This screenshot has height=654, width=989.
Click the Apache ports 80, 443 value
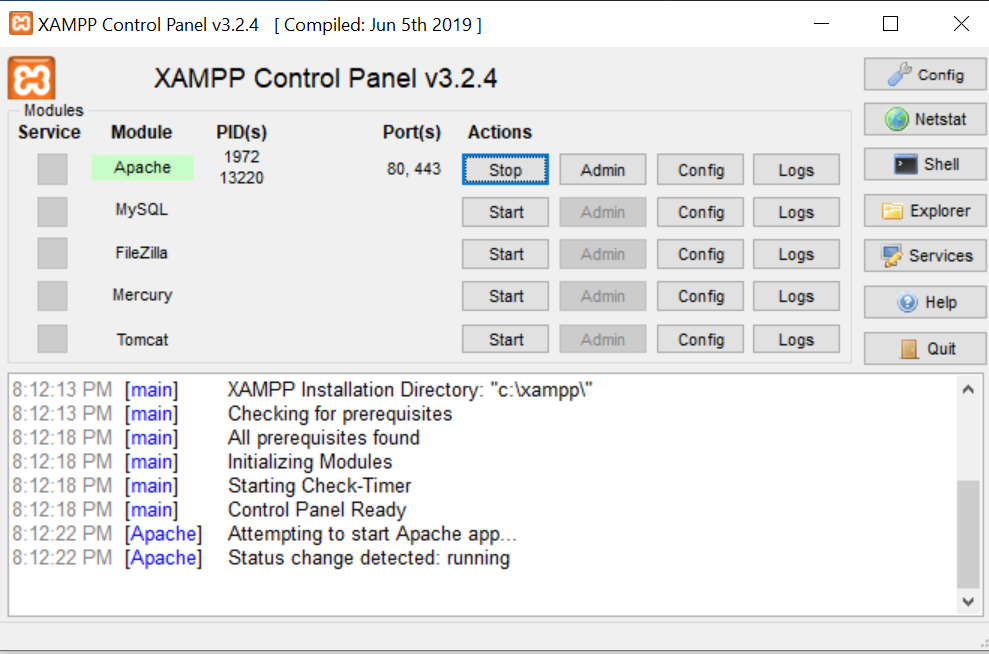pyautogui.click(x=414, y=169)
